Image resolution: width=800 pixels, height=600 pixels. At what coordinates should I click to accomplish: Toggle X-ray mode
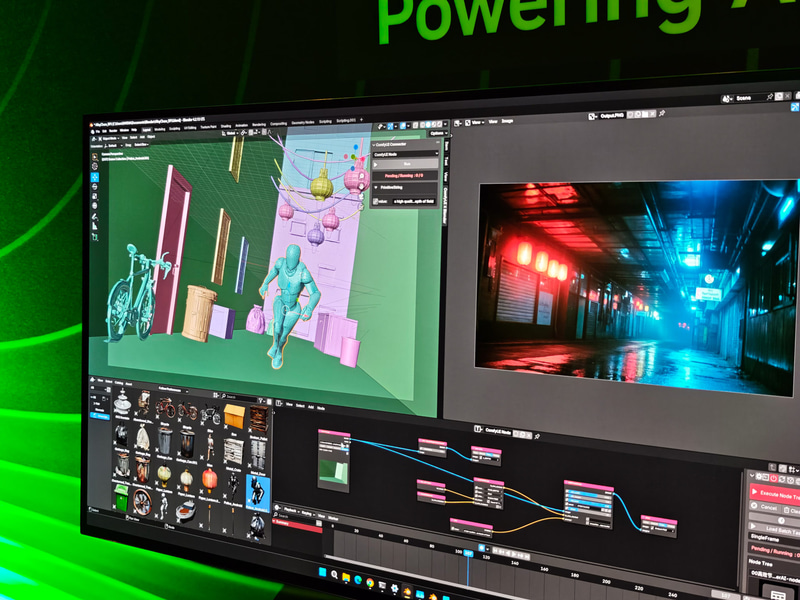[415, 125]
